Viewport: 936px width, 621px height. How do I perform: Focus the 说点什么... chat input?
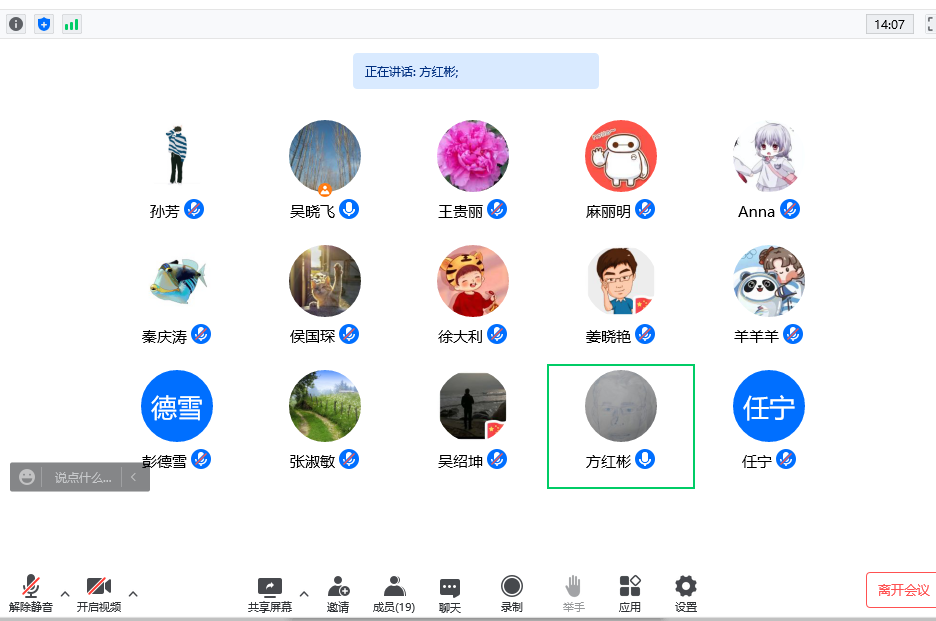tap(82, 477)
